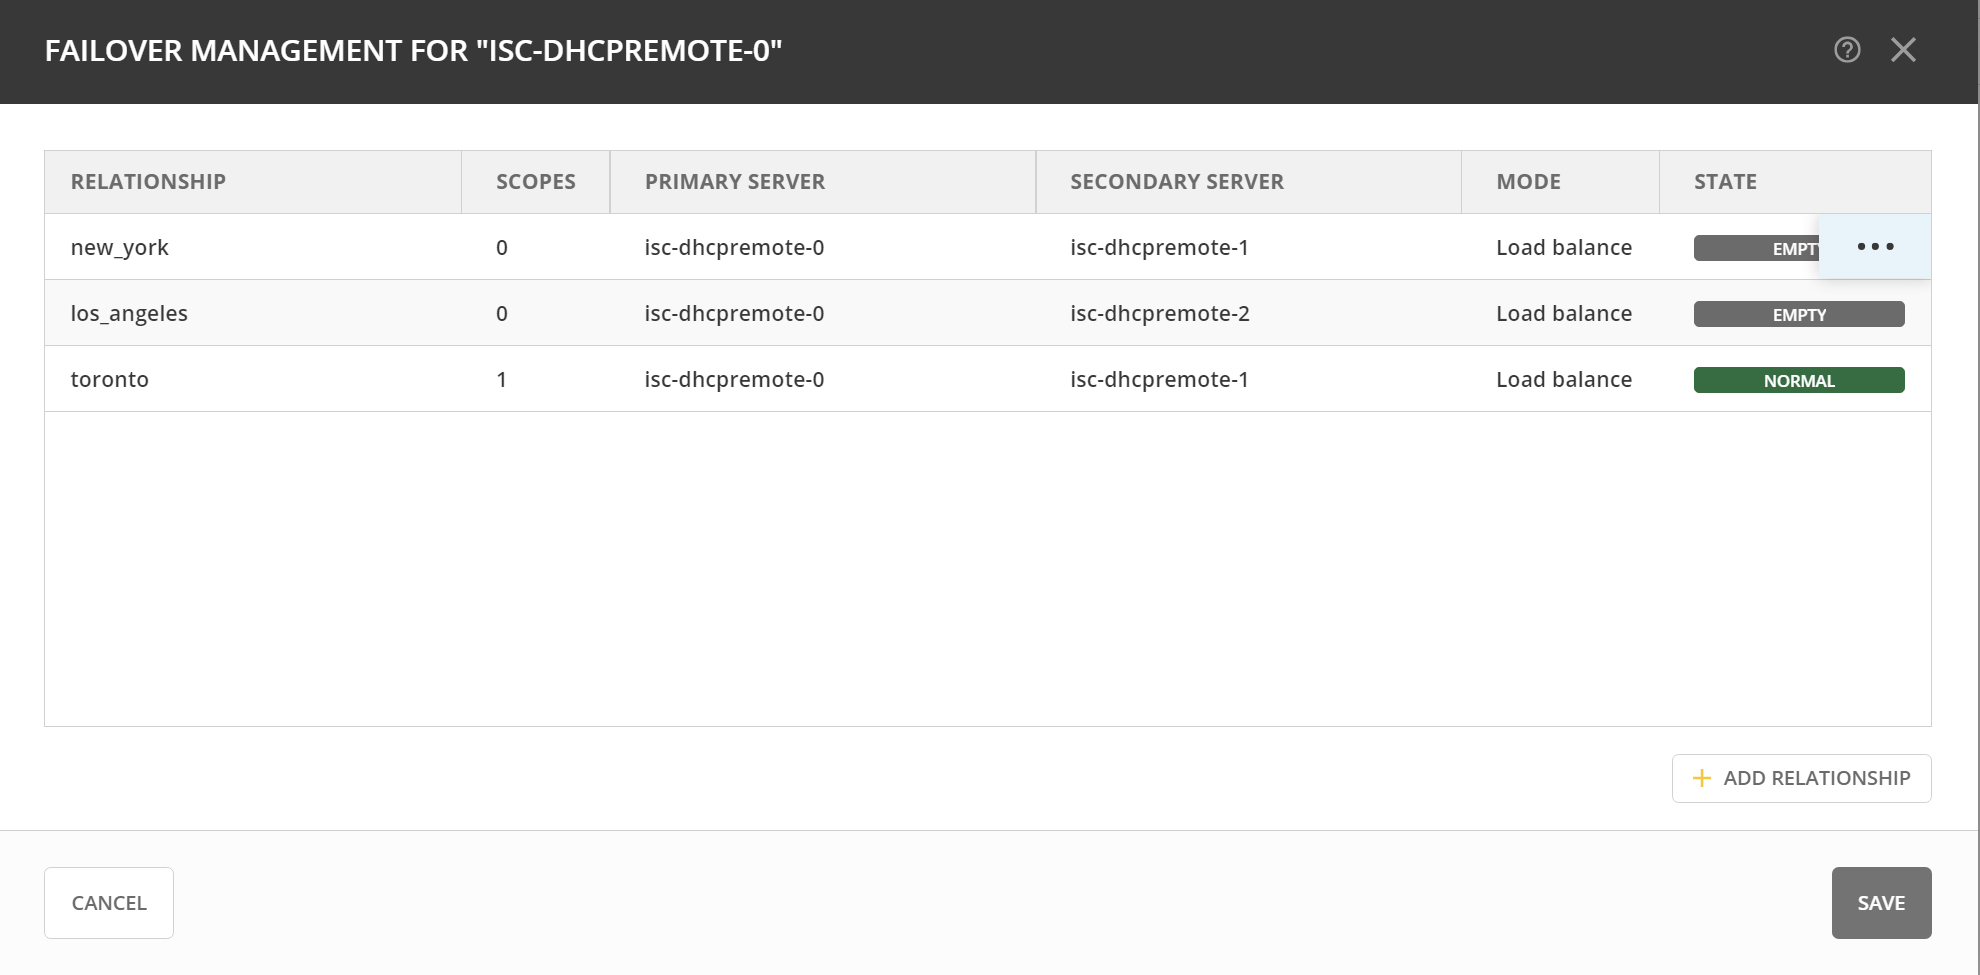Click isc-dhcpremote-2 secondary server cell
This screenshot has width=1980, height=975.
click(x=1159, y=313)
